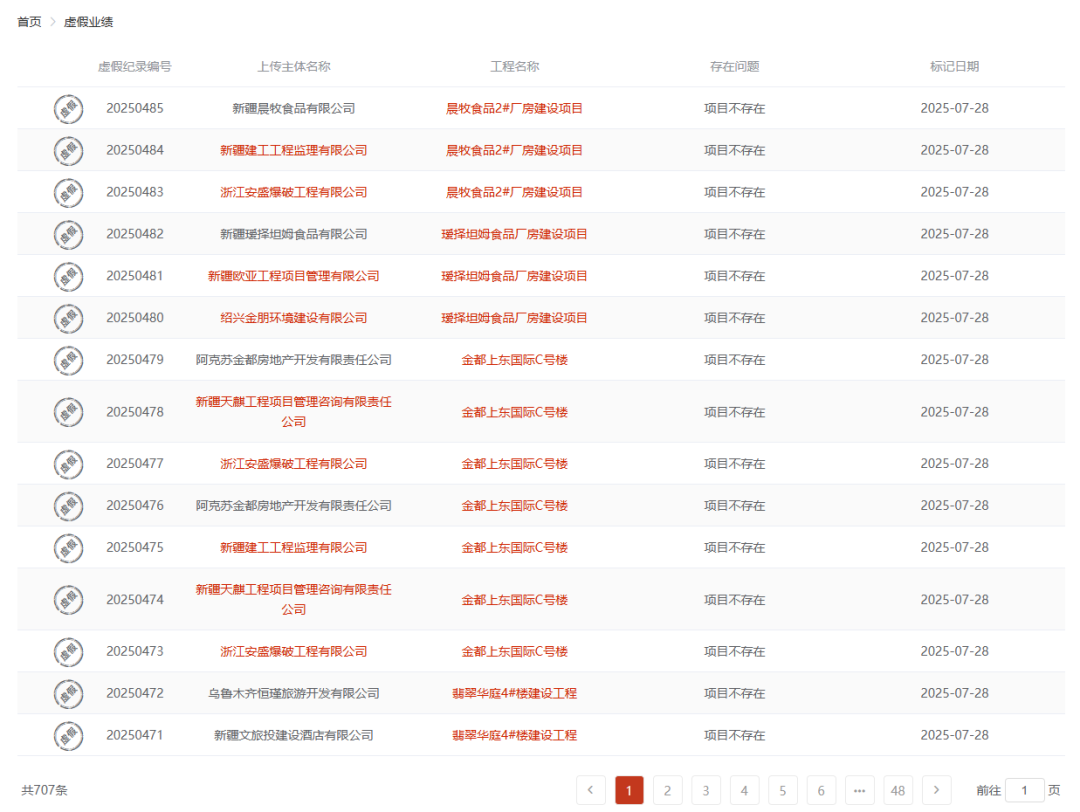Click the 虚假纪录编号 column header

134,66
